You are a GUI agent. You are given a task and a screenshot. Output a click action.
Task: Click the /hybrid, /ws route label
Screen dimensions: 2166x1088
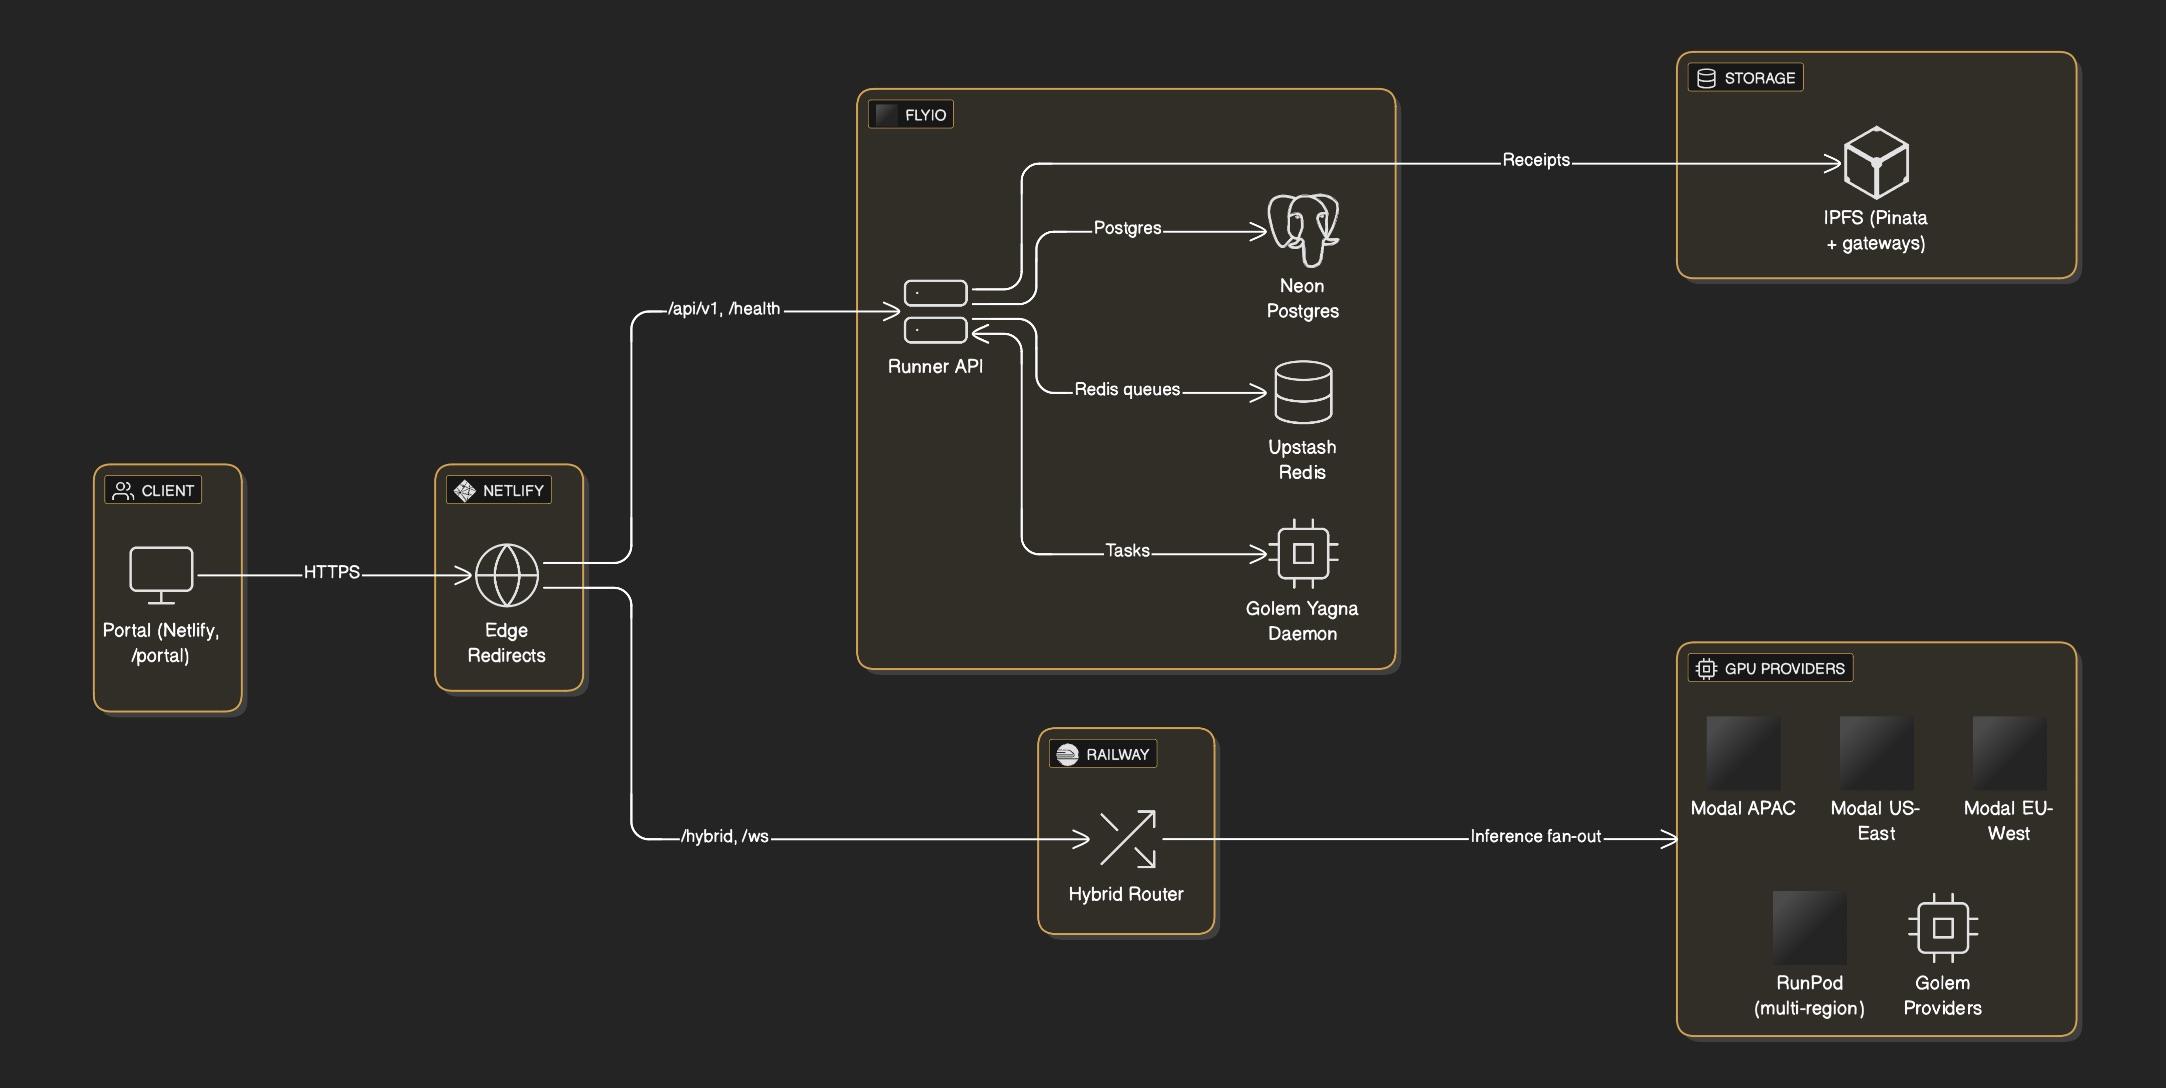(724, 836)
